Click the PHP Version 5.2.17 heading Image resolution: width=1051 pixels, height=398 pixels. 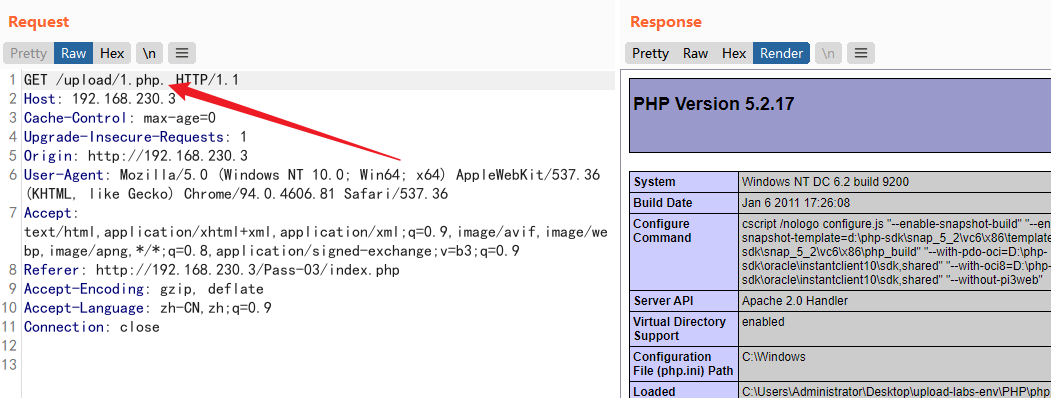coord(714,104)
